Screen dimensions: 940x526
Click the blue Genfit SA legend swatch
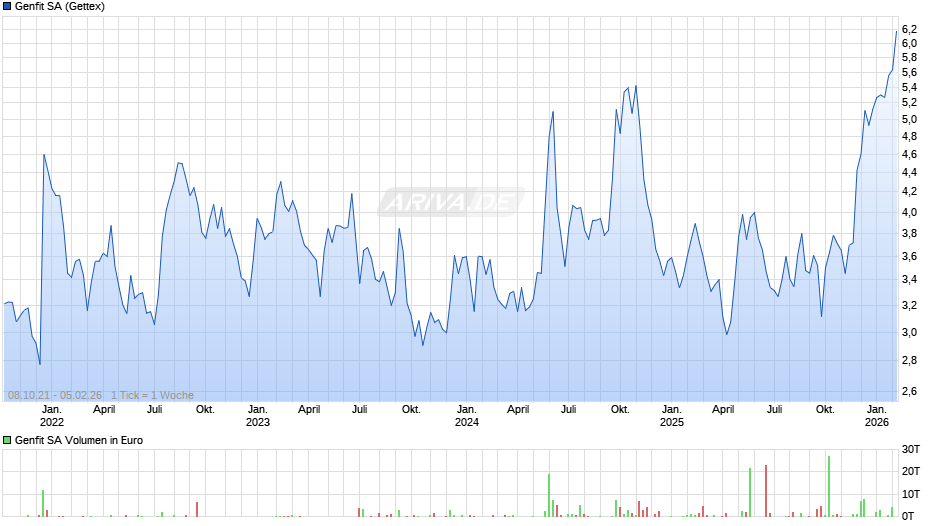point(7,7)
